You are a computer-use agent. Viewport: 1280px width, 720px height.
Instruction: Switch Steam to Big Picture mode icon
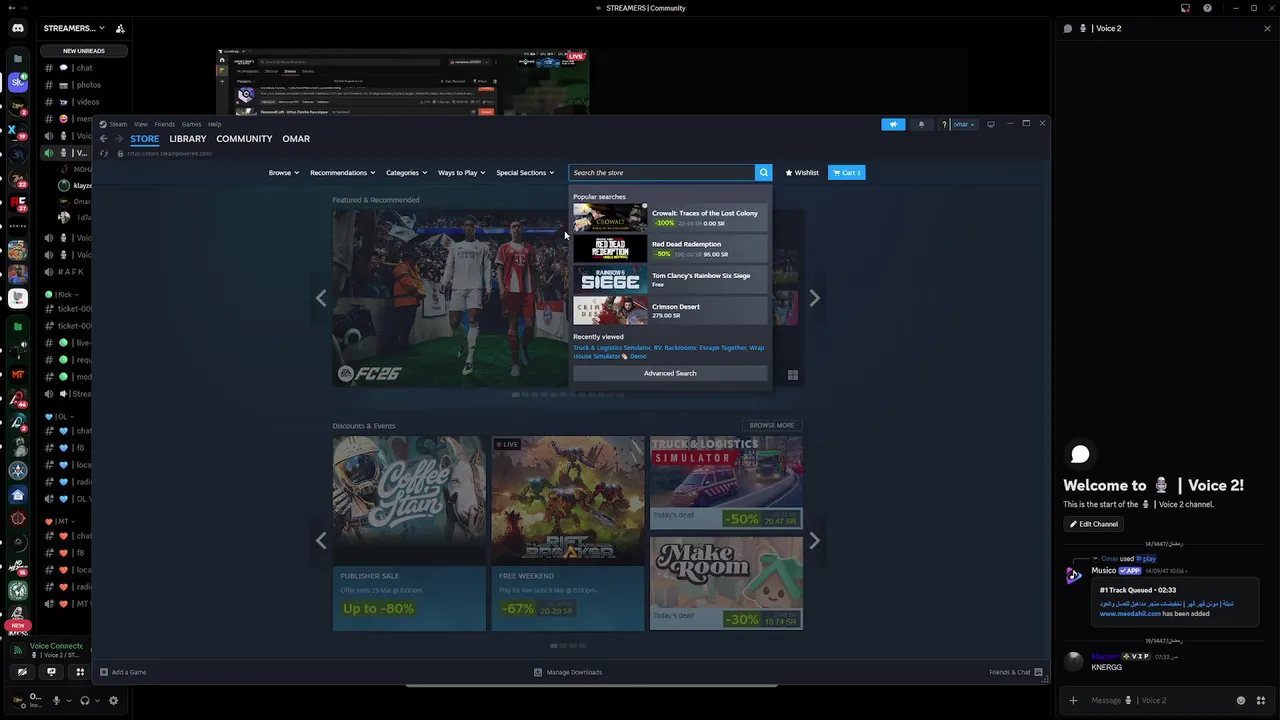[991, 124]
